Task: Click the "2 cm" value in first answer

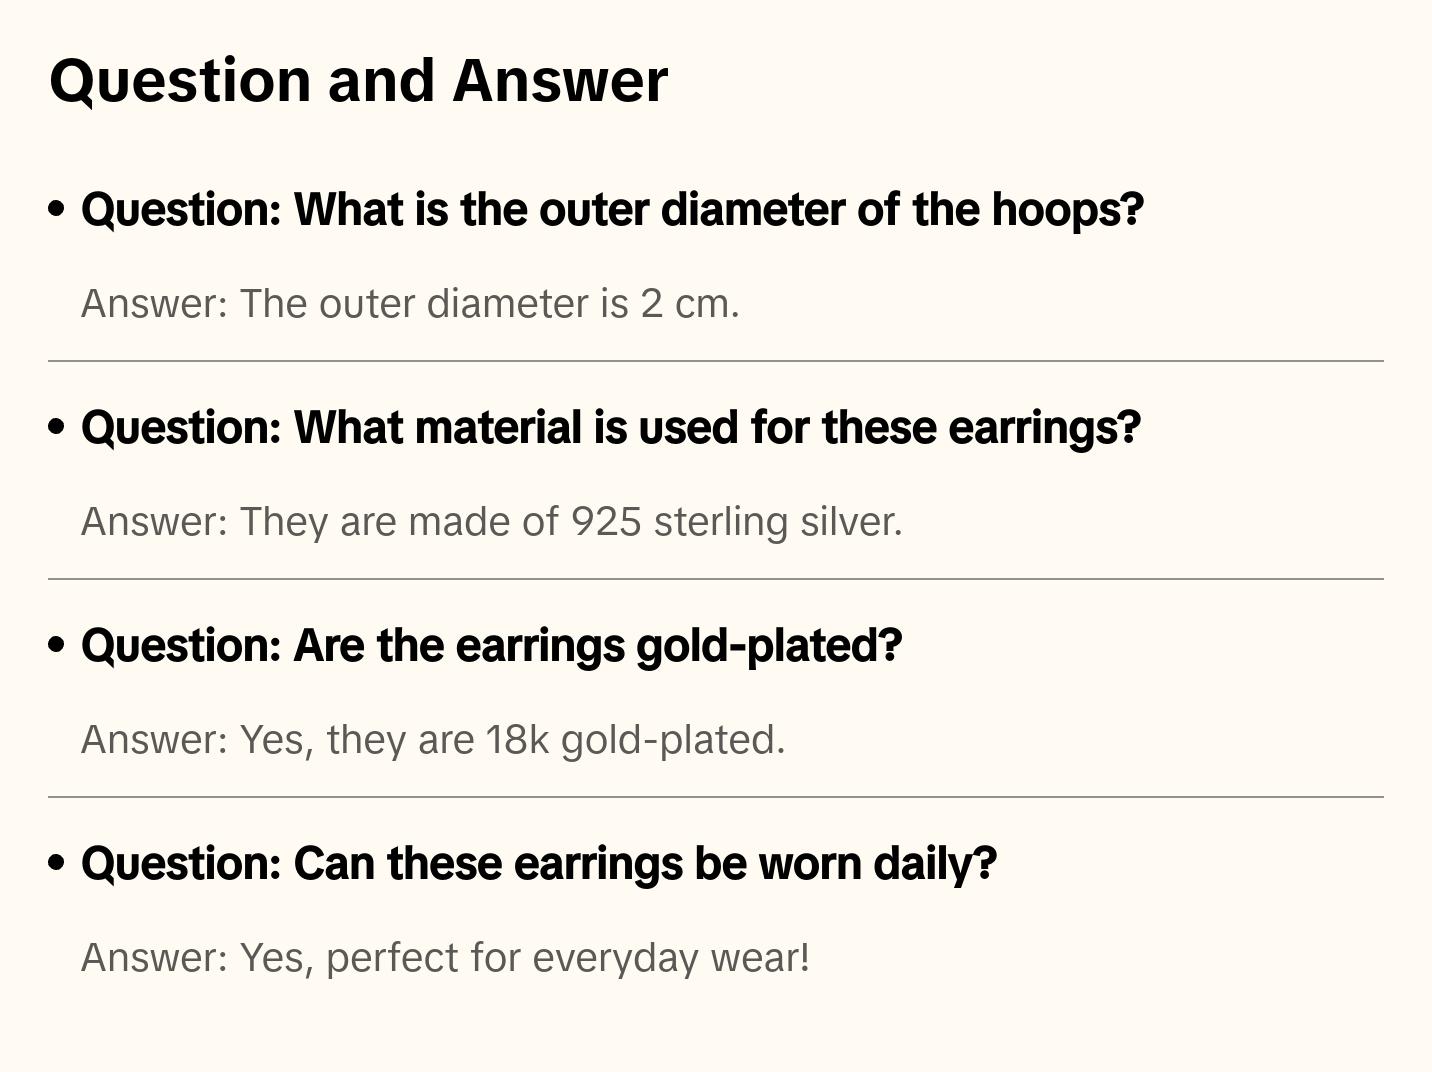Action: click(x=690, y=304)
